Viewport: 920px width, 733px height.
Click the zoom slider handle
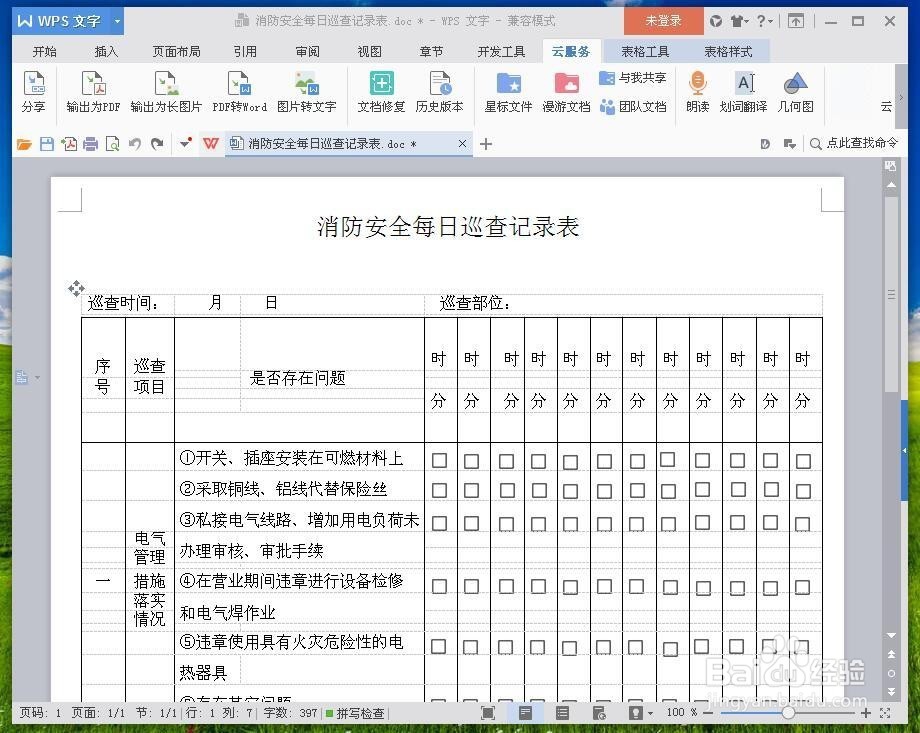[x=788, y=713]
